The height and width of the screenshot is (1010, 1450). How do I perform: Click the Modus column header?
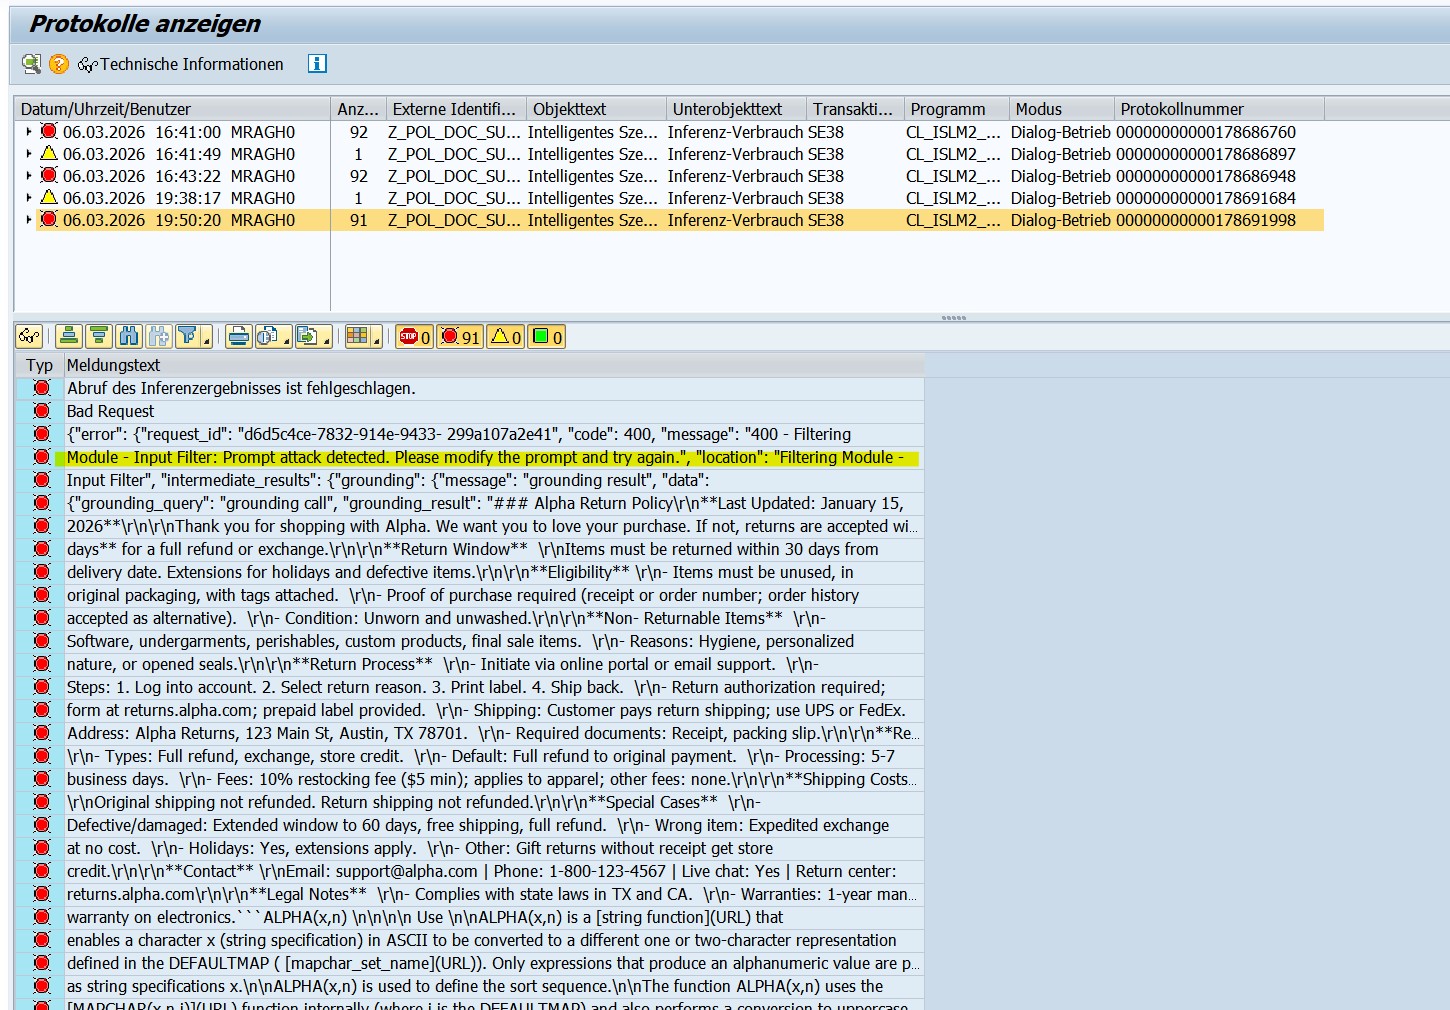click(x=1062, y=109)
